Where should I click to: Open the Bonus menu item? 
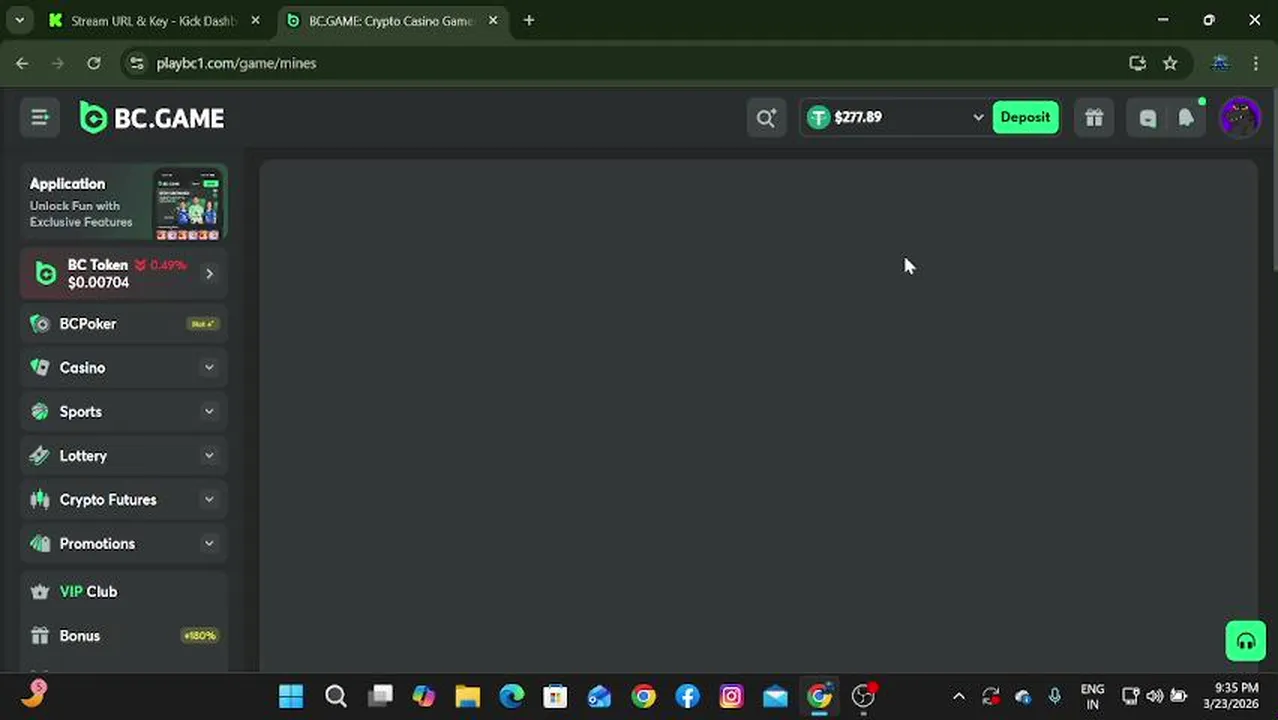click(124, 636)
